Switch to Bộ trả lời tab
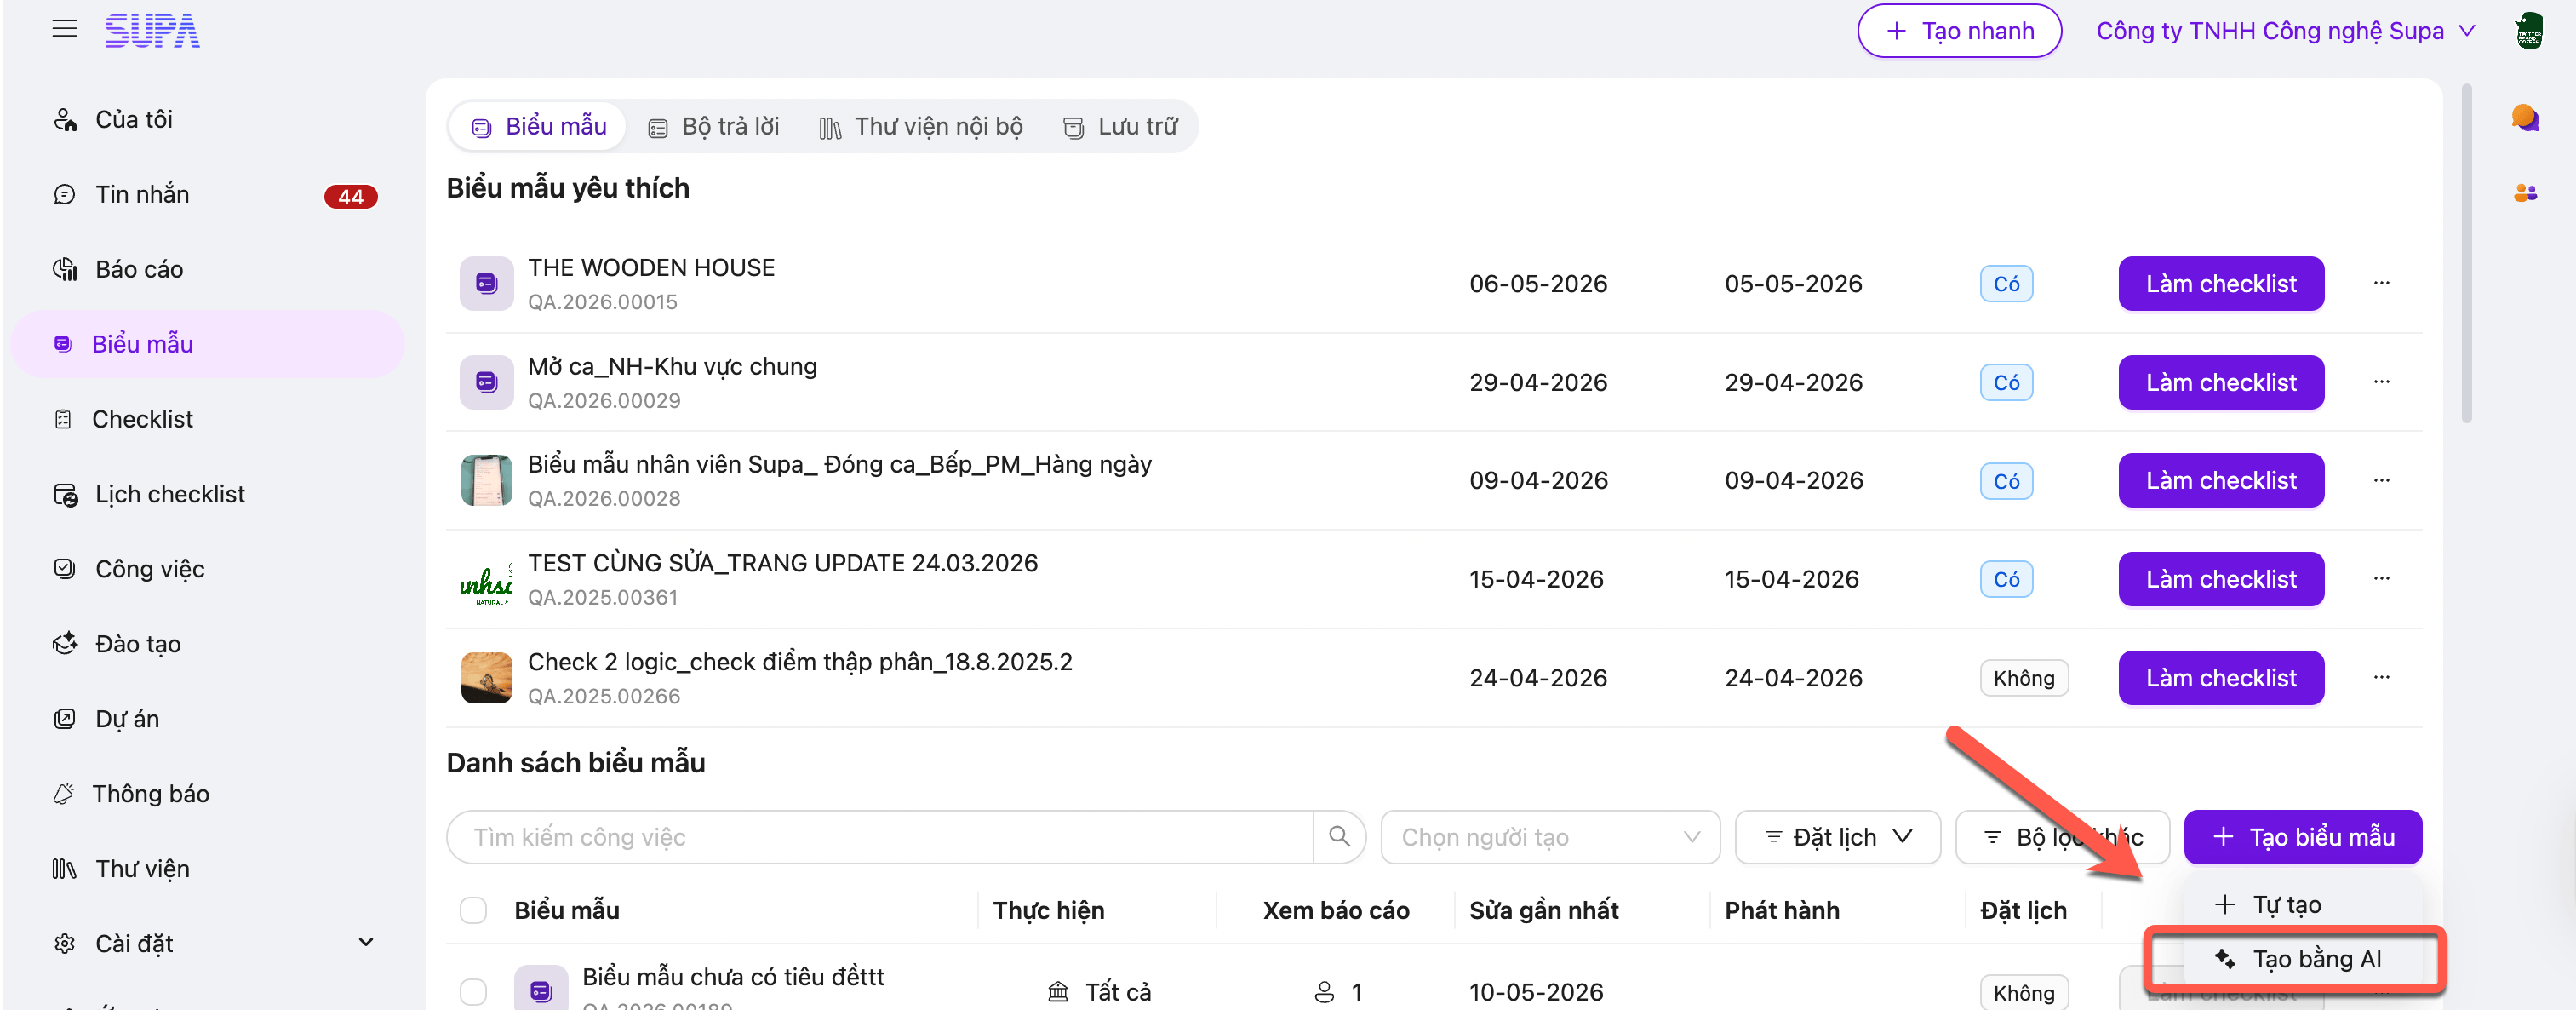This screenshot has height=1010, width=2576. point(713,126)
